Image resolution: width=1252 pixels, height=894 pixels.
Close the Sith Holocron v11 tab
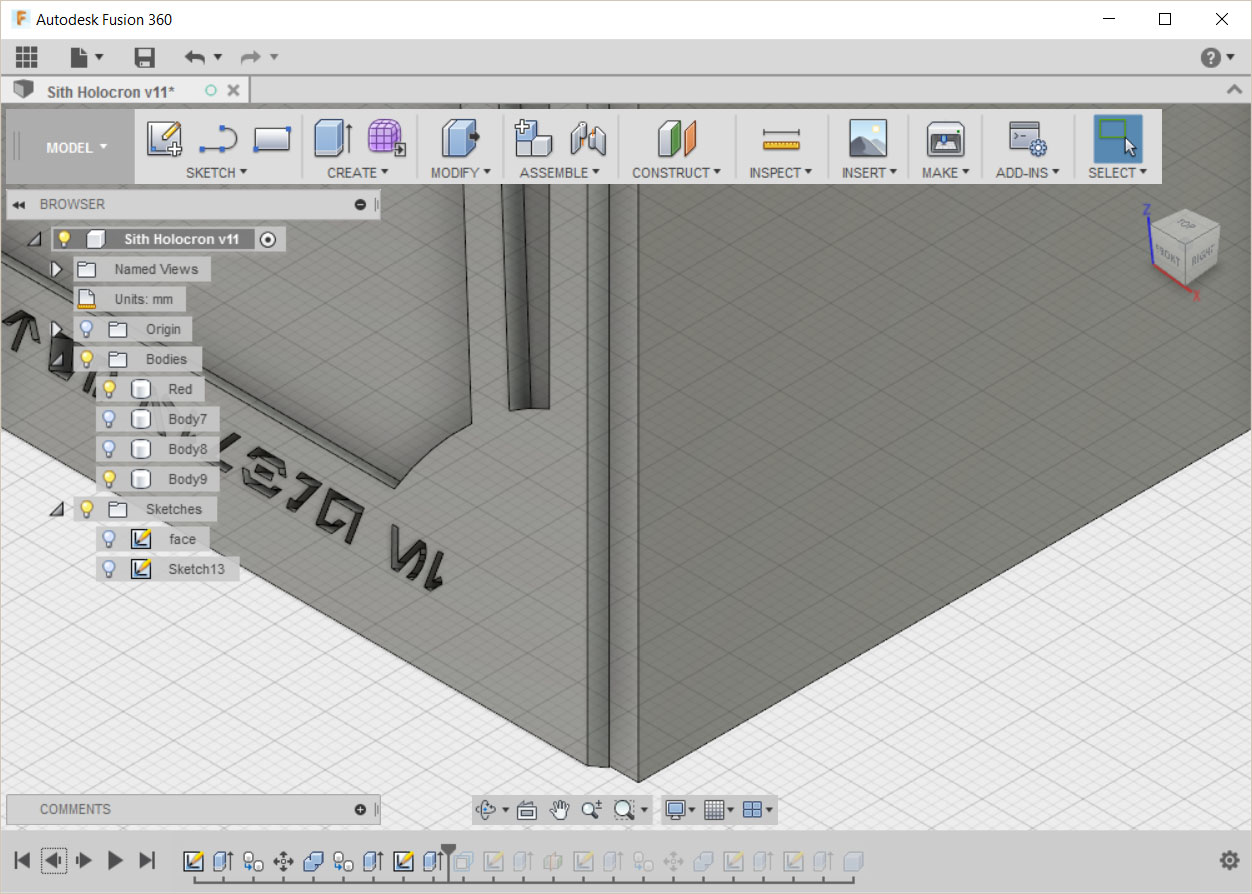(x=233, y=90)
